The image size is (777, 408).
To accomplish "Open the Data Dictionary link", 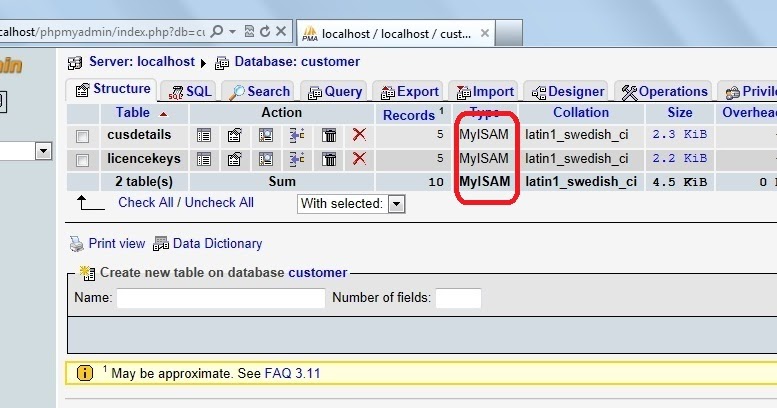I will tap(217, 244).
